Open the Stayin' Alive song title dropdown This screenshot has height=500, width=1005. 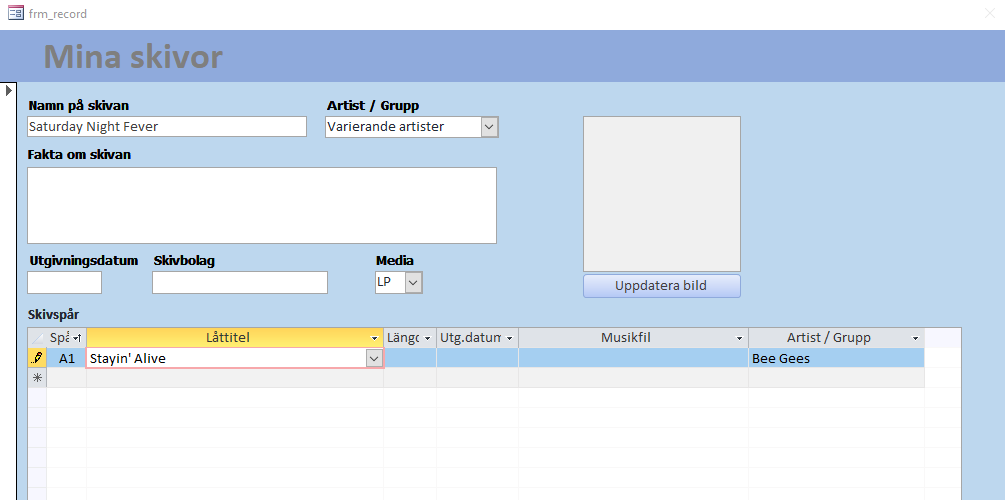[374, 358]
